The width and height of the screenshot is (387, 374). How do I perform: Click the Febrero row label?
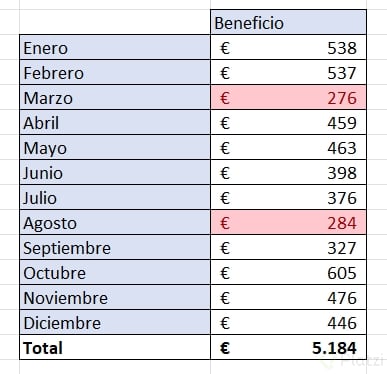115,72
